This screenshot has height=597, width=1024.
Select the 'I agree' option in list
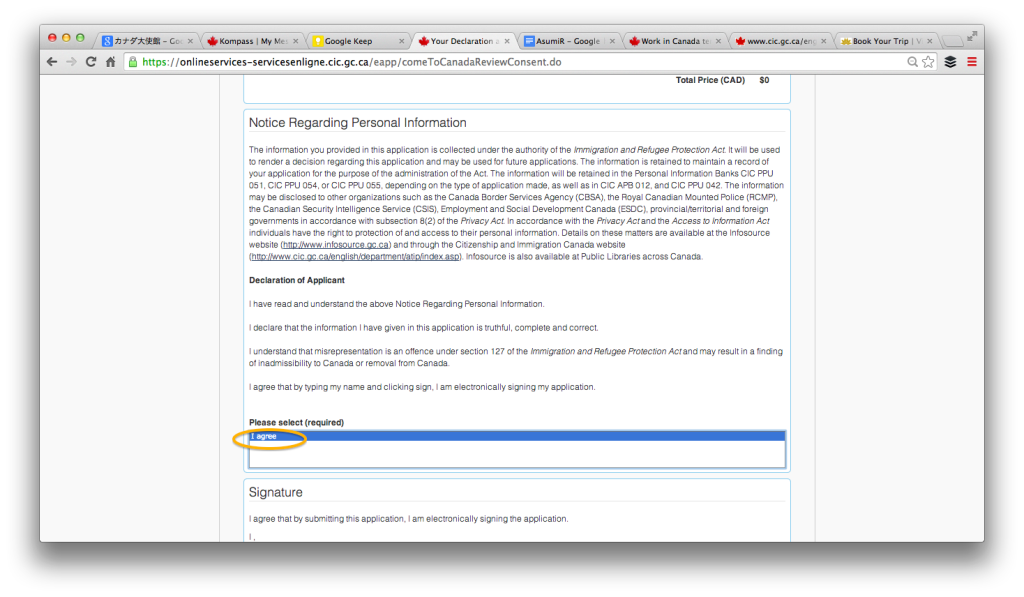(517, 436)
